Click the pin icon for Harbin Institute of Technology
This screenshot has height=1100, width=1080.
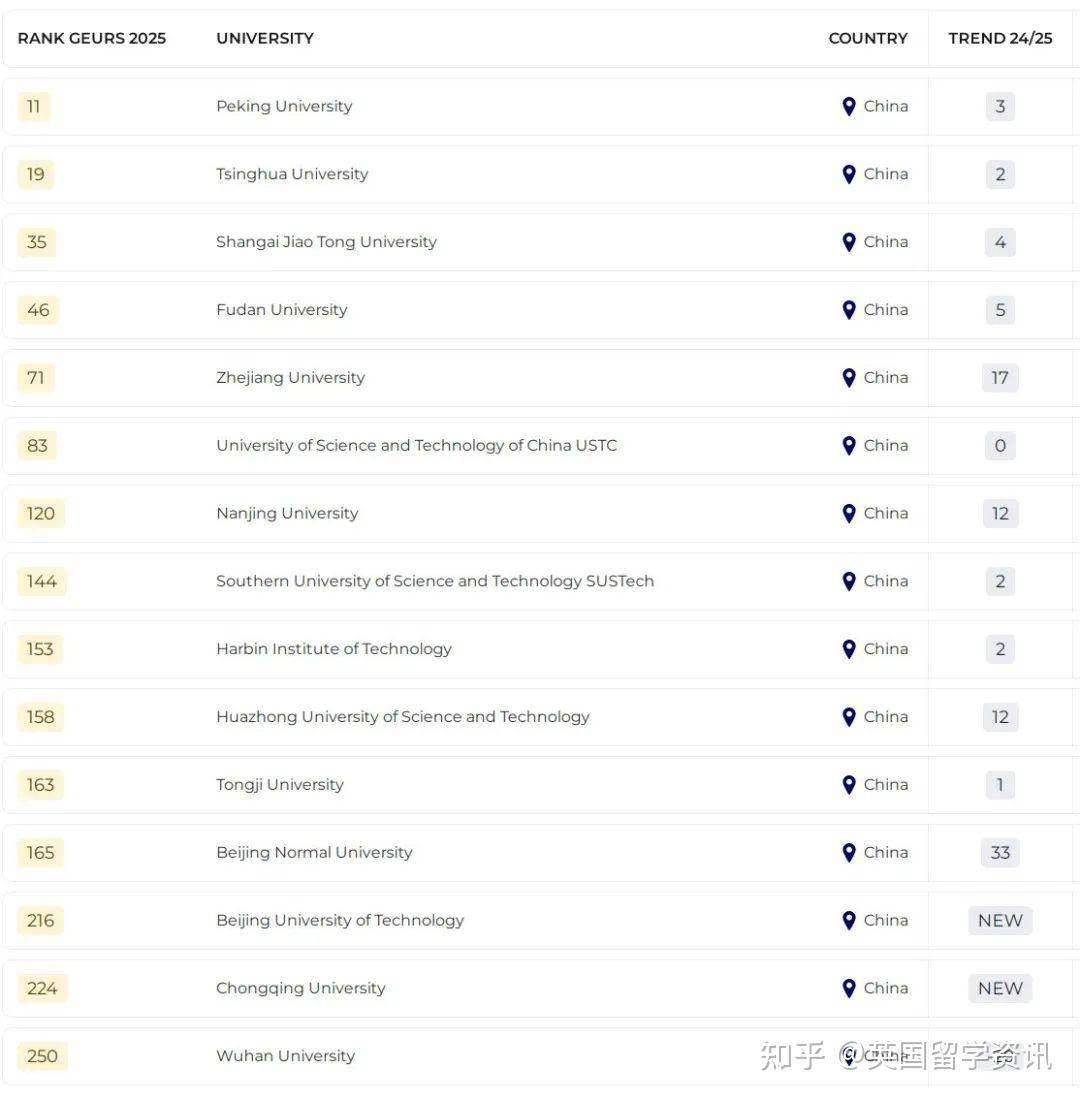[x=849, y=649]
